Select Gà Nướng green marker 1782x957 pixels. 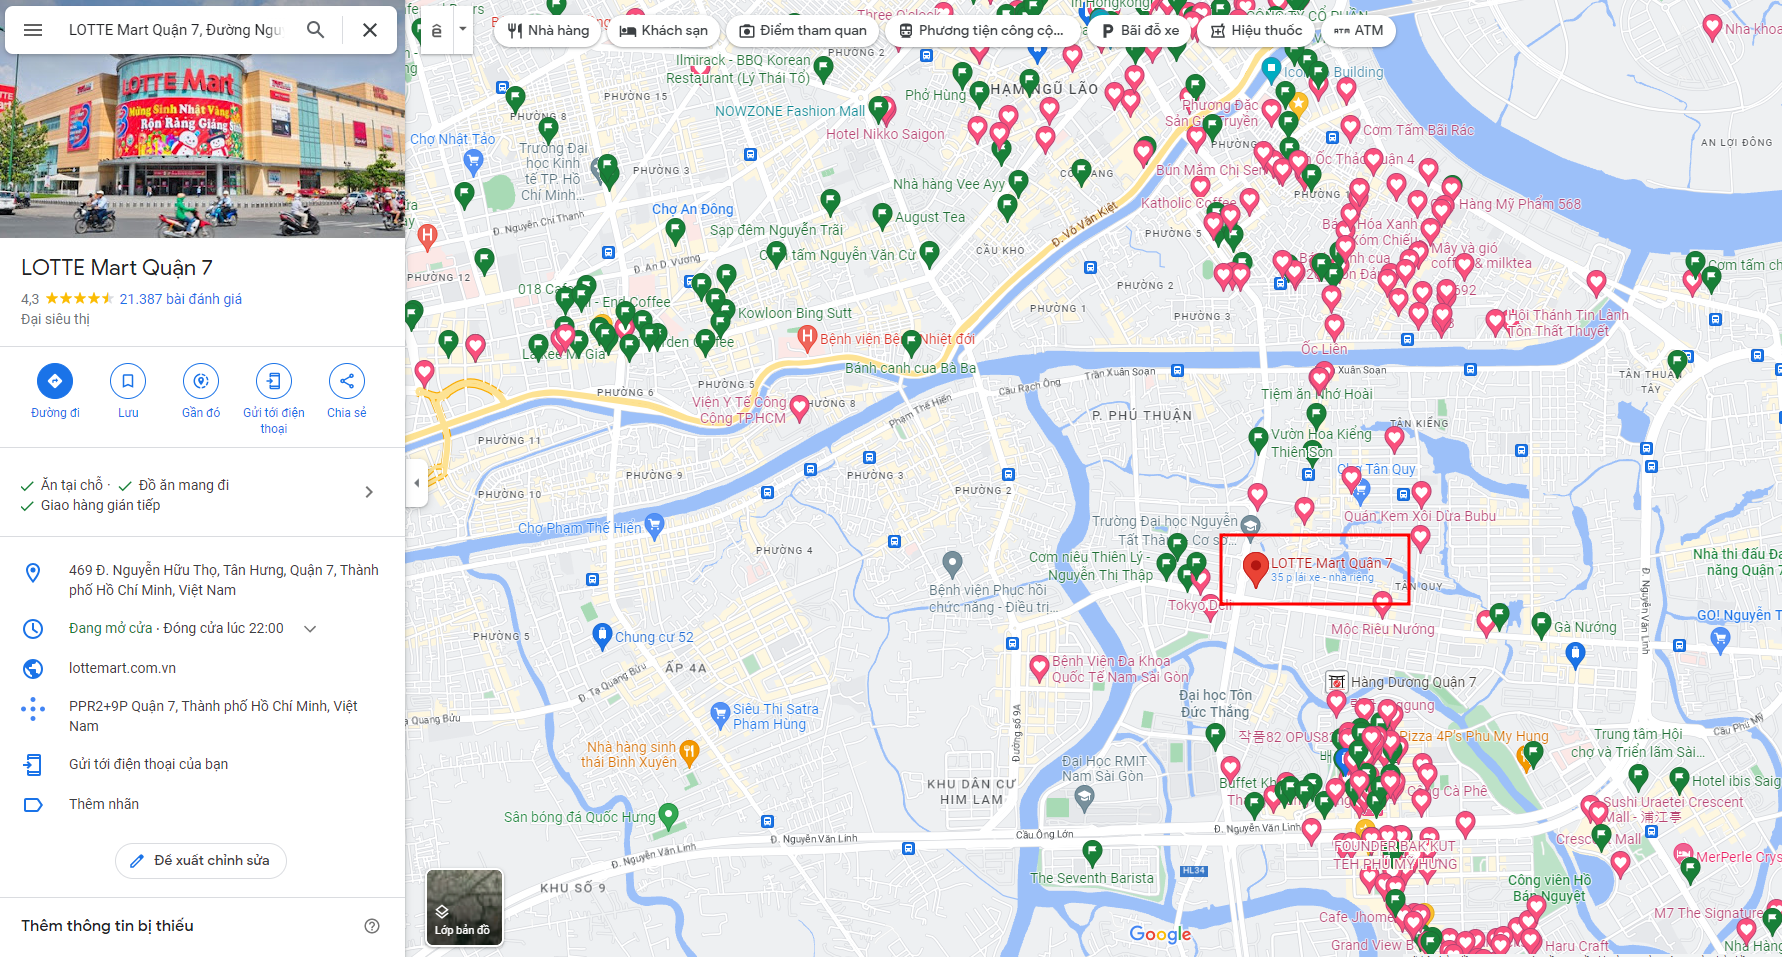click(1542, 625)
